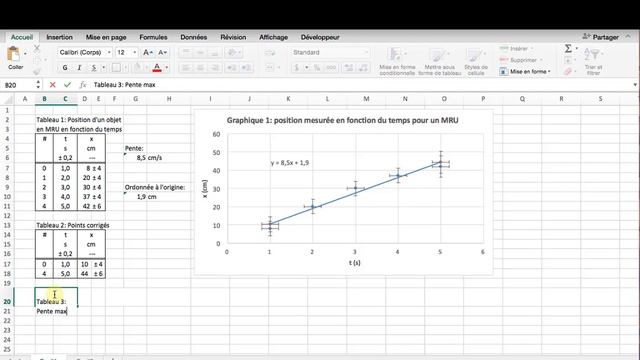Open Mise en forme conditionnelle
Viewport: 640px width, 360px height.
tap(397, 61)
